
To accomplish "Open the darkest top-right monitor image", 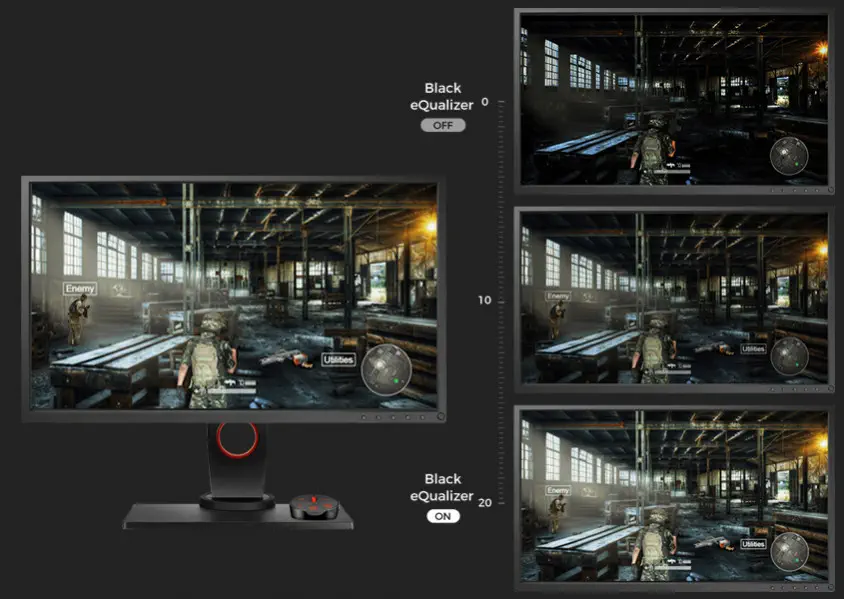I will coord(674,101).
